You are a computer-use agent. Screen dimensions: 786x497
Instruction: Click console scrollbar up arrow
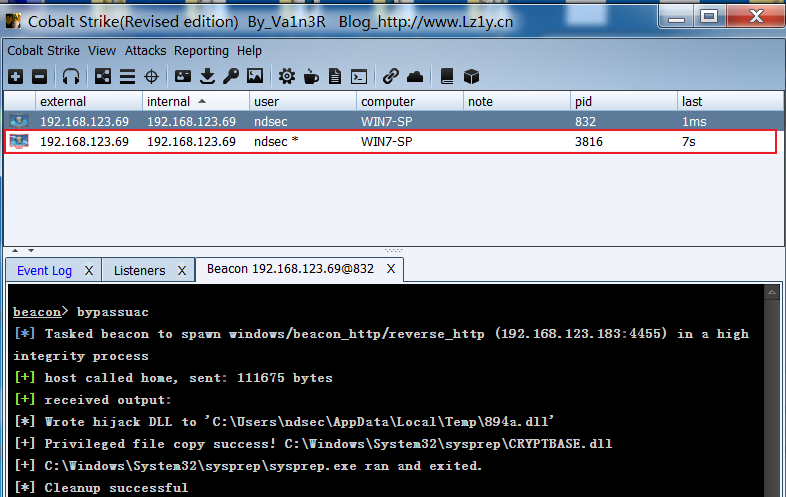772,292
